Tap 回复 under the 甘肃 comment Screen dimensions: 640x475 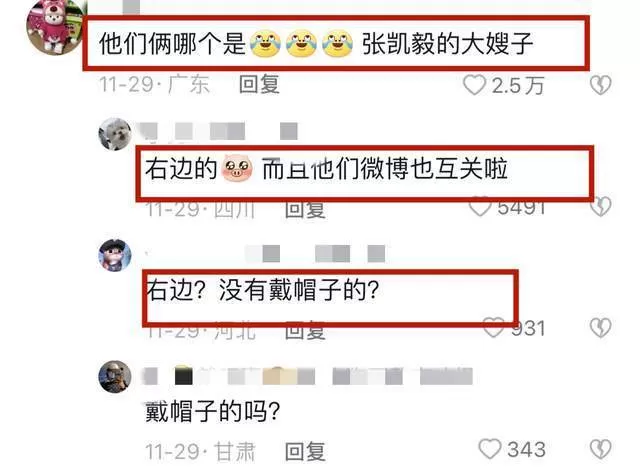coord(305,451)
